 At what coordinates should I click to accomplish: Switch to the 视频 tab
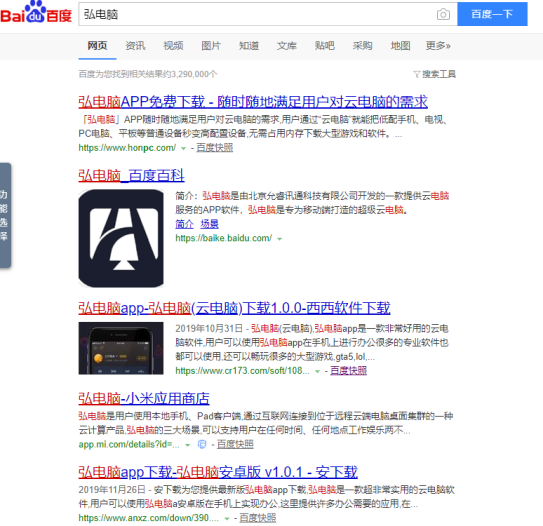[173, 46]
